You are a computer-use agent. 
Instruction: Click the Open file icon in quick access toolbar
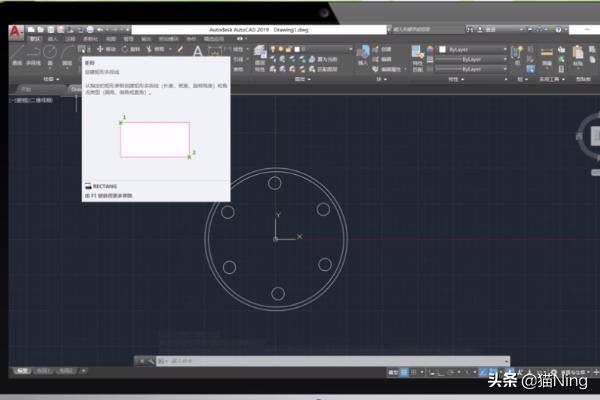click(x=41, y=29)
